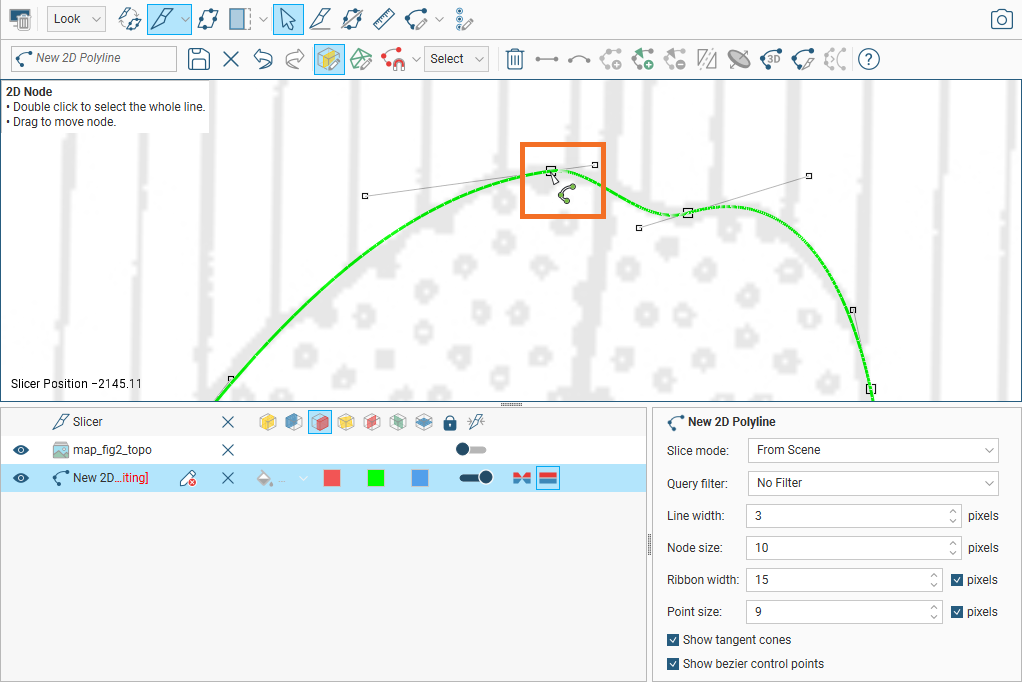Activate the magnet snapping tool
Screen dimensions: 1022x682
click(x=393, y=59)
